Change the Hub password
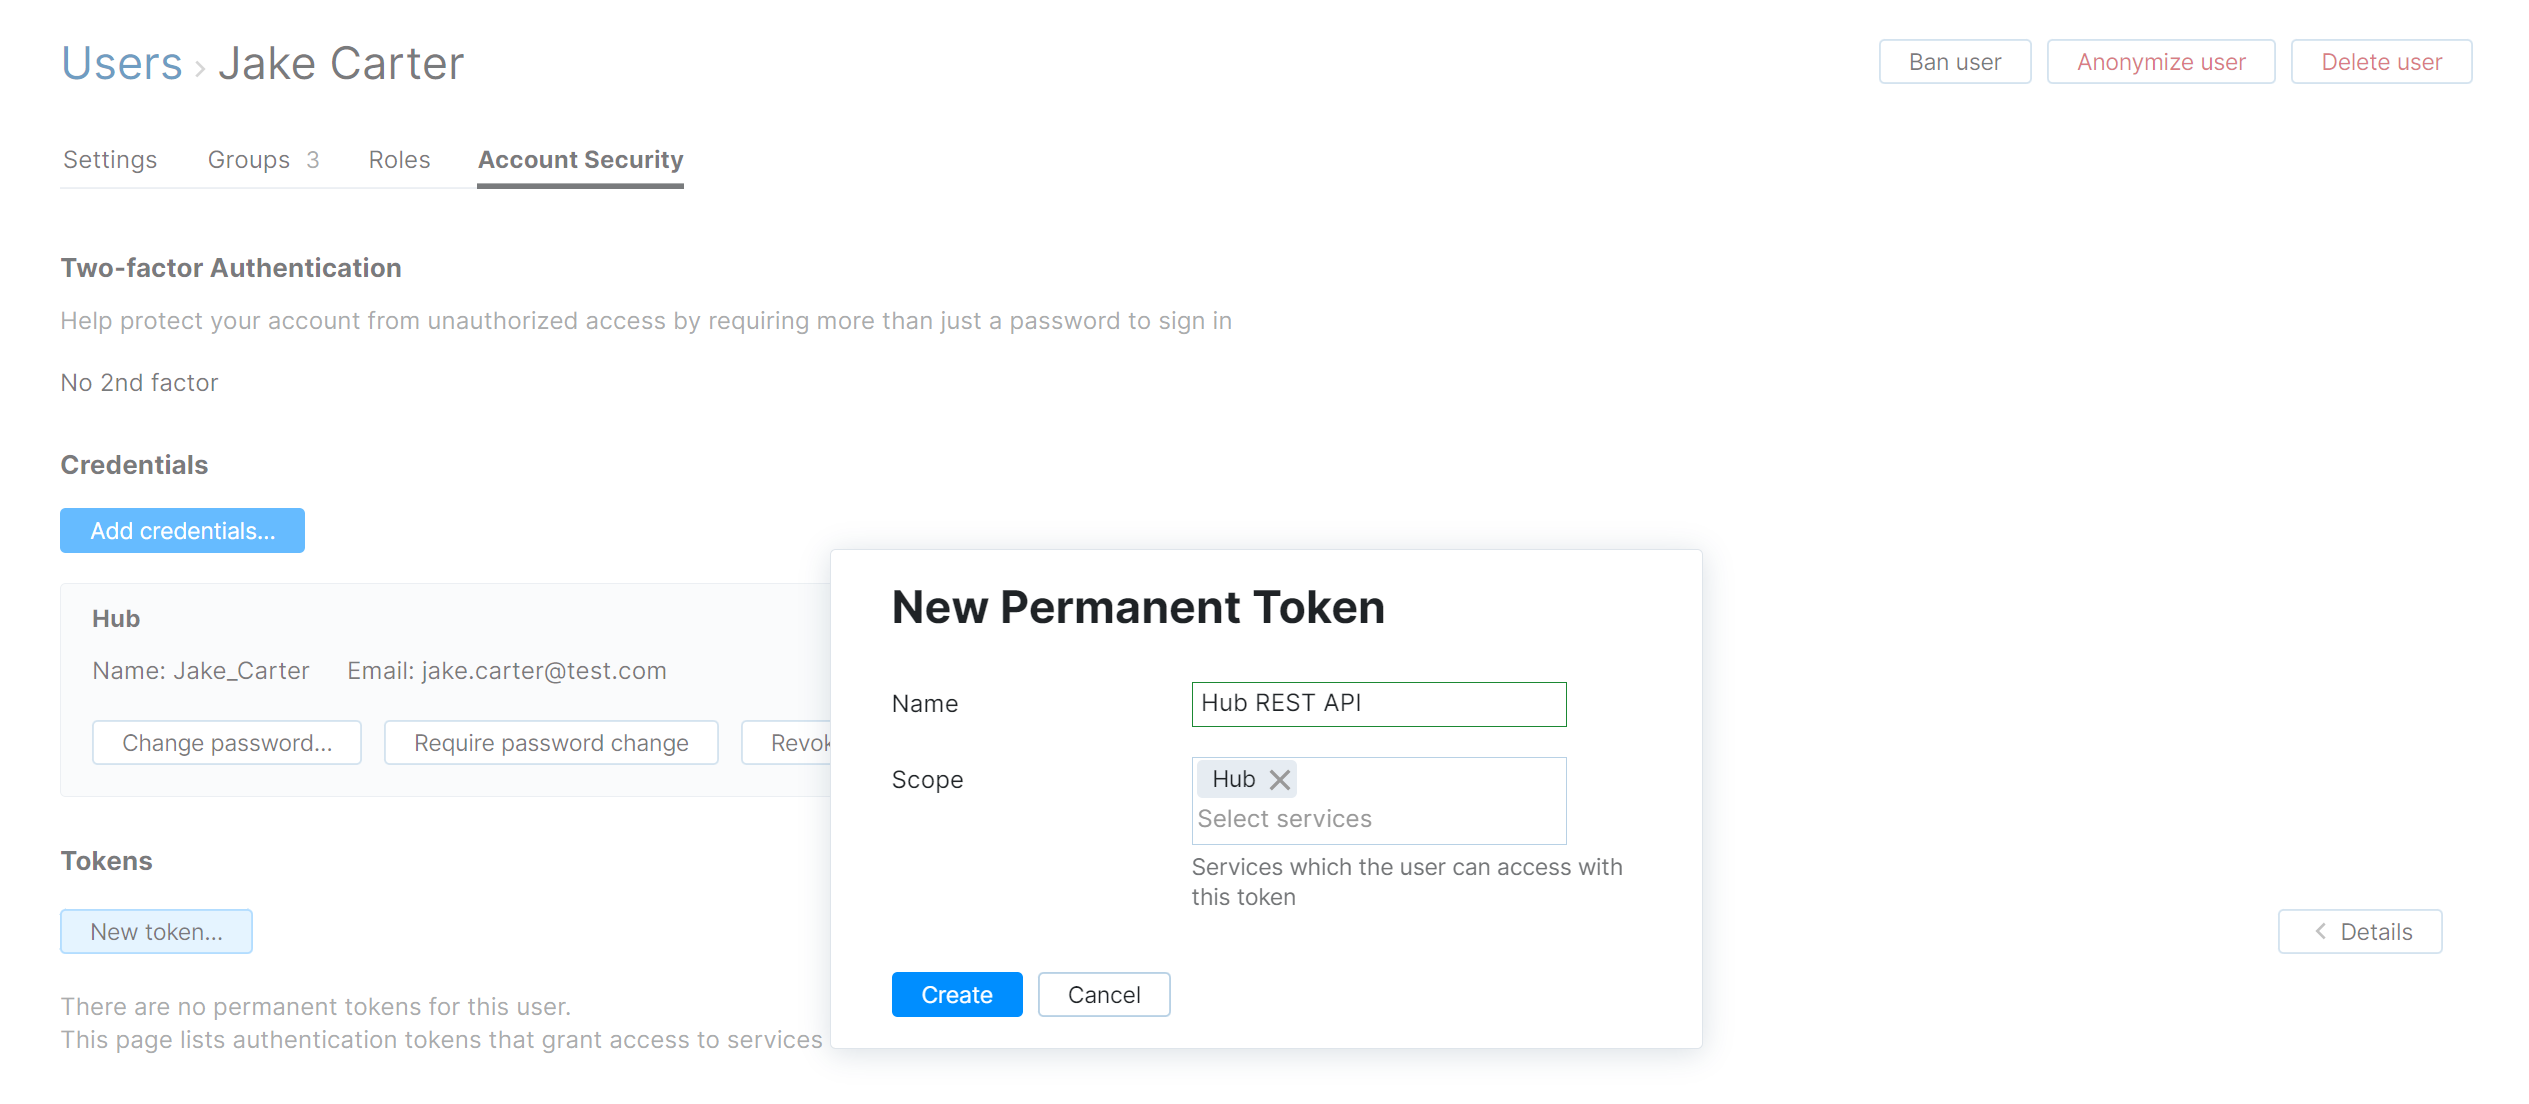 tap(226, 742)
